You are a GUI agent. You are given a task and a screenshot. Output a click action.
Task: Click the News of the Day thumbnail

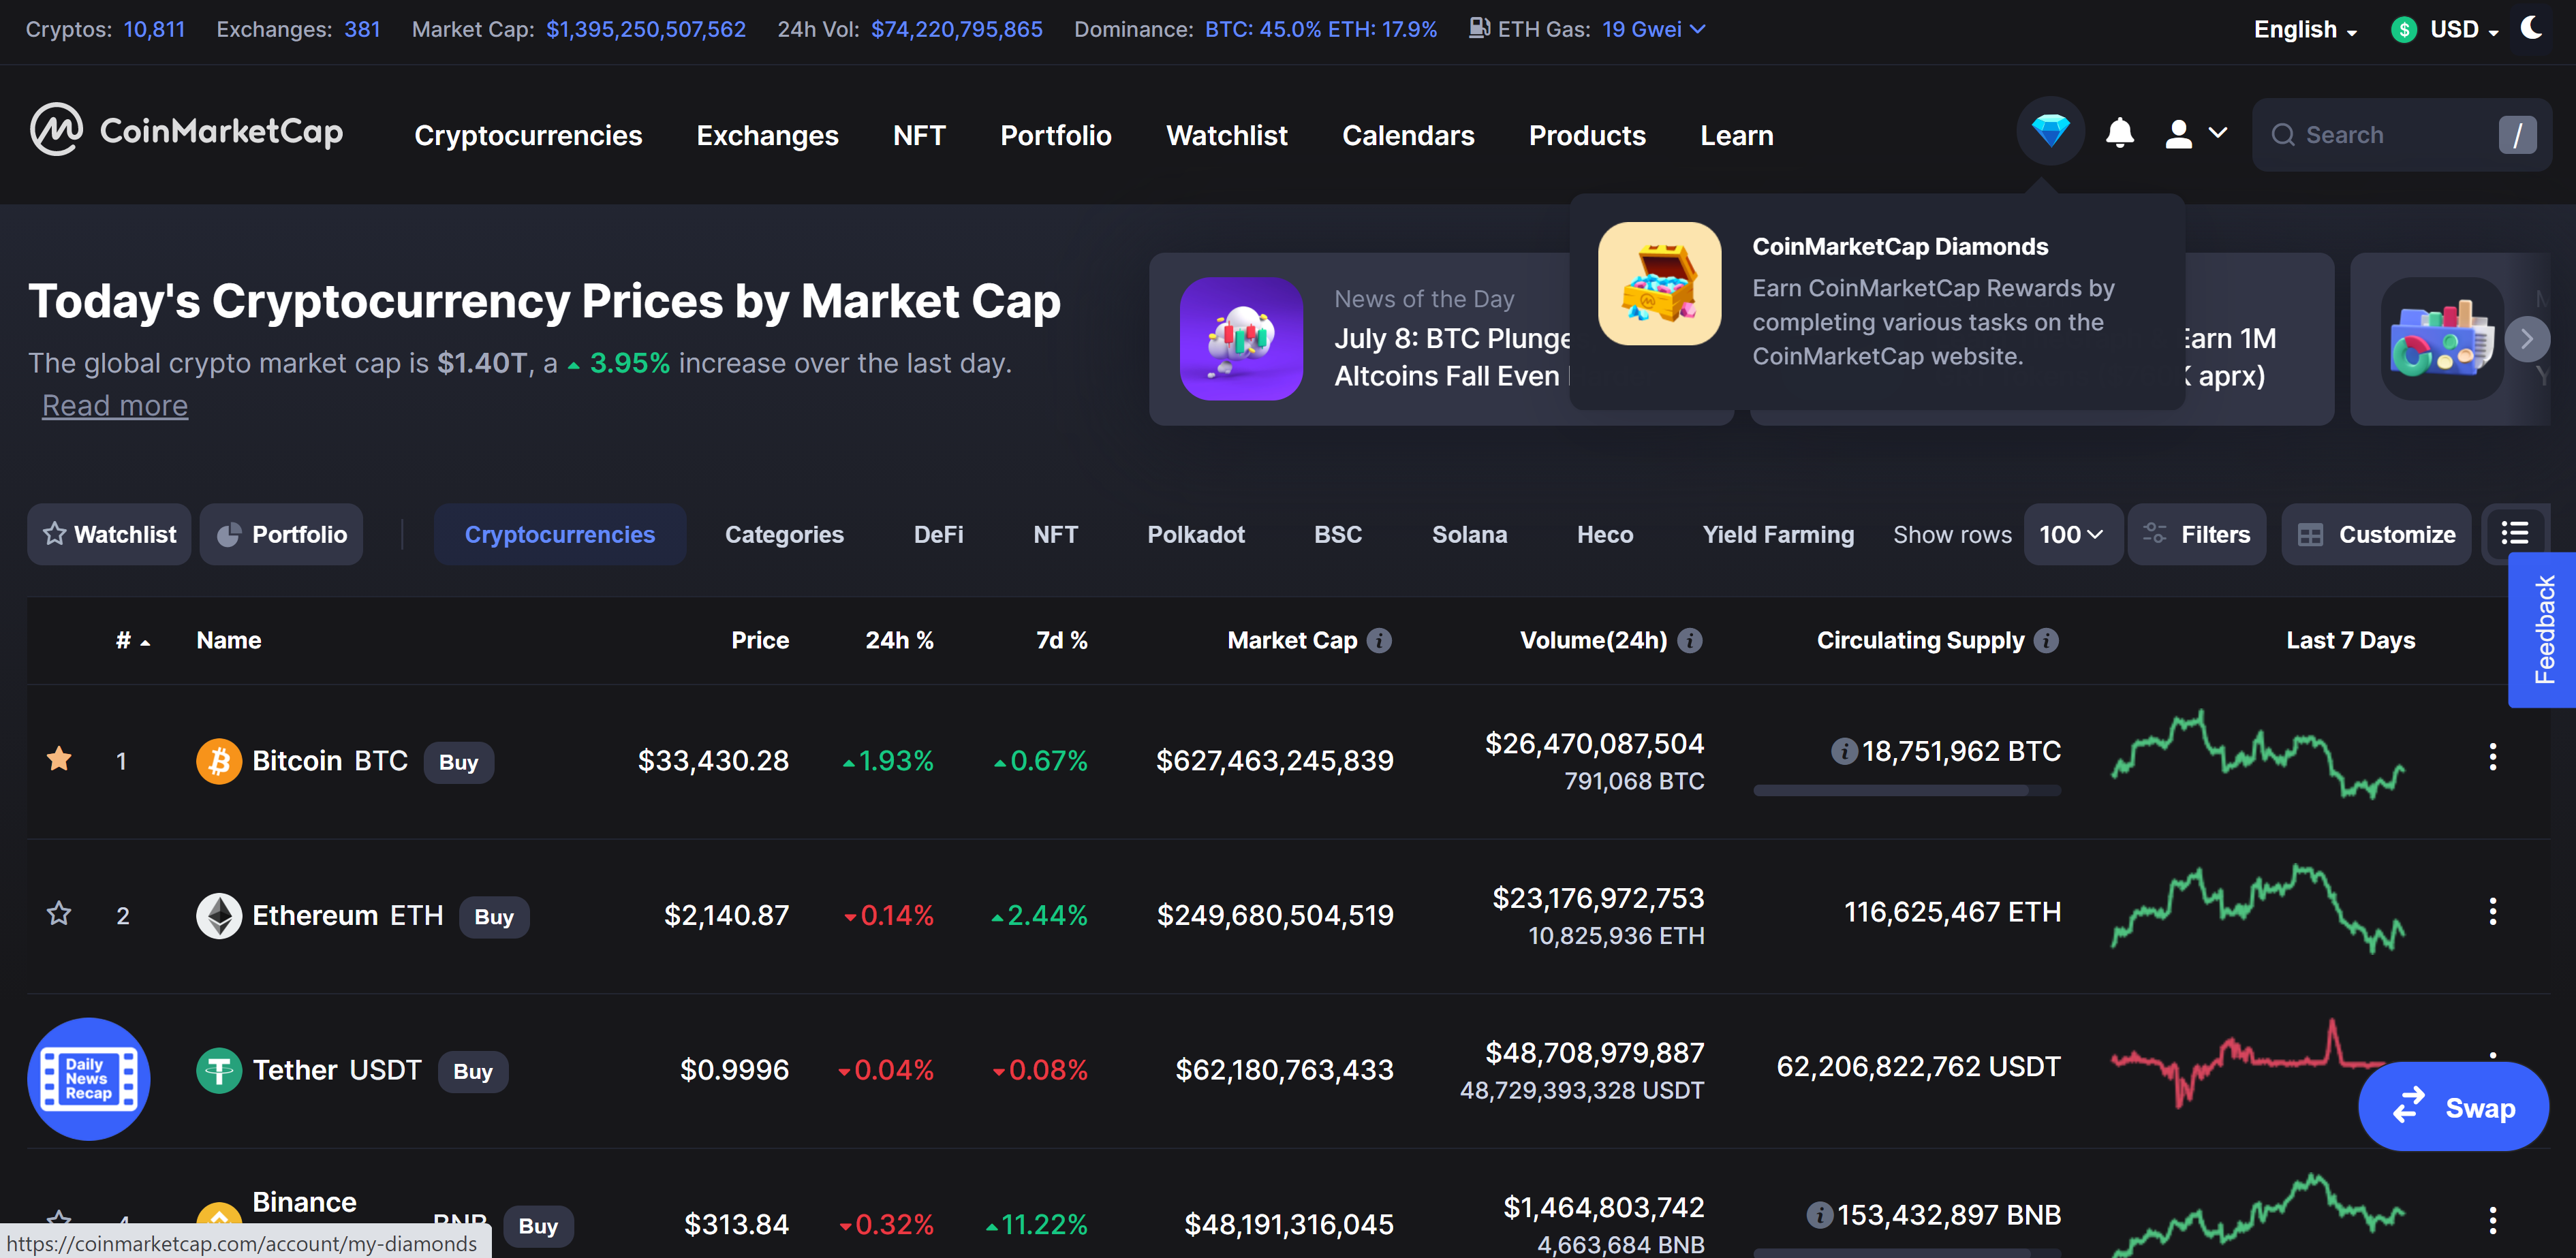(x=1241, y=339)
